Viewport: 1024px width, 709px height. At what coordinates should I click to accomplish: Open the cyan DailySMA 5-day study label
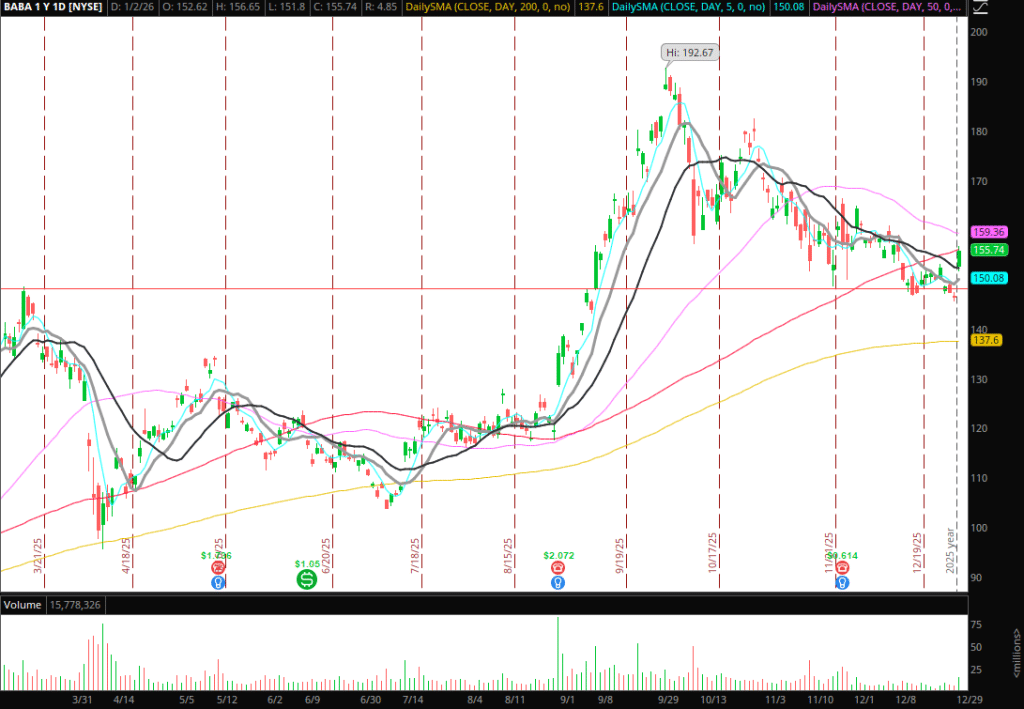point(690,8)
